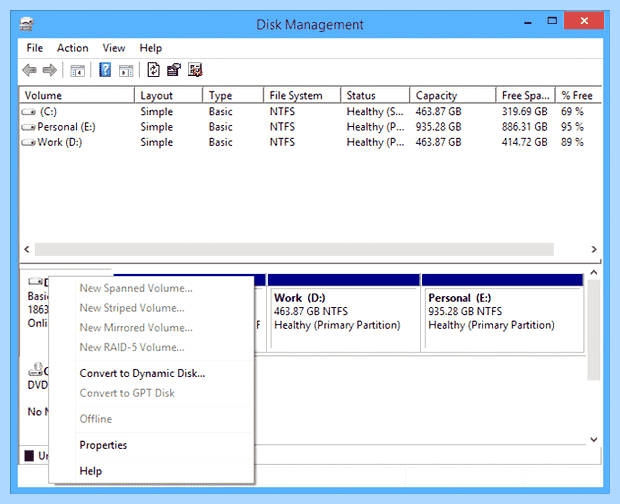The height and width of the screenshot is (504, 620).
Task: Sort by the File System column header
Action: (x=302, y=95)
